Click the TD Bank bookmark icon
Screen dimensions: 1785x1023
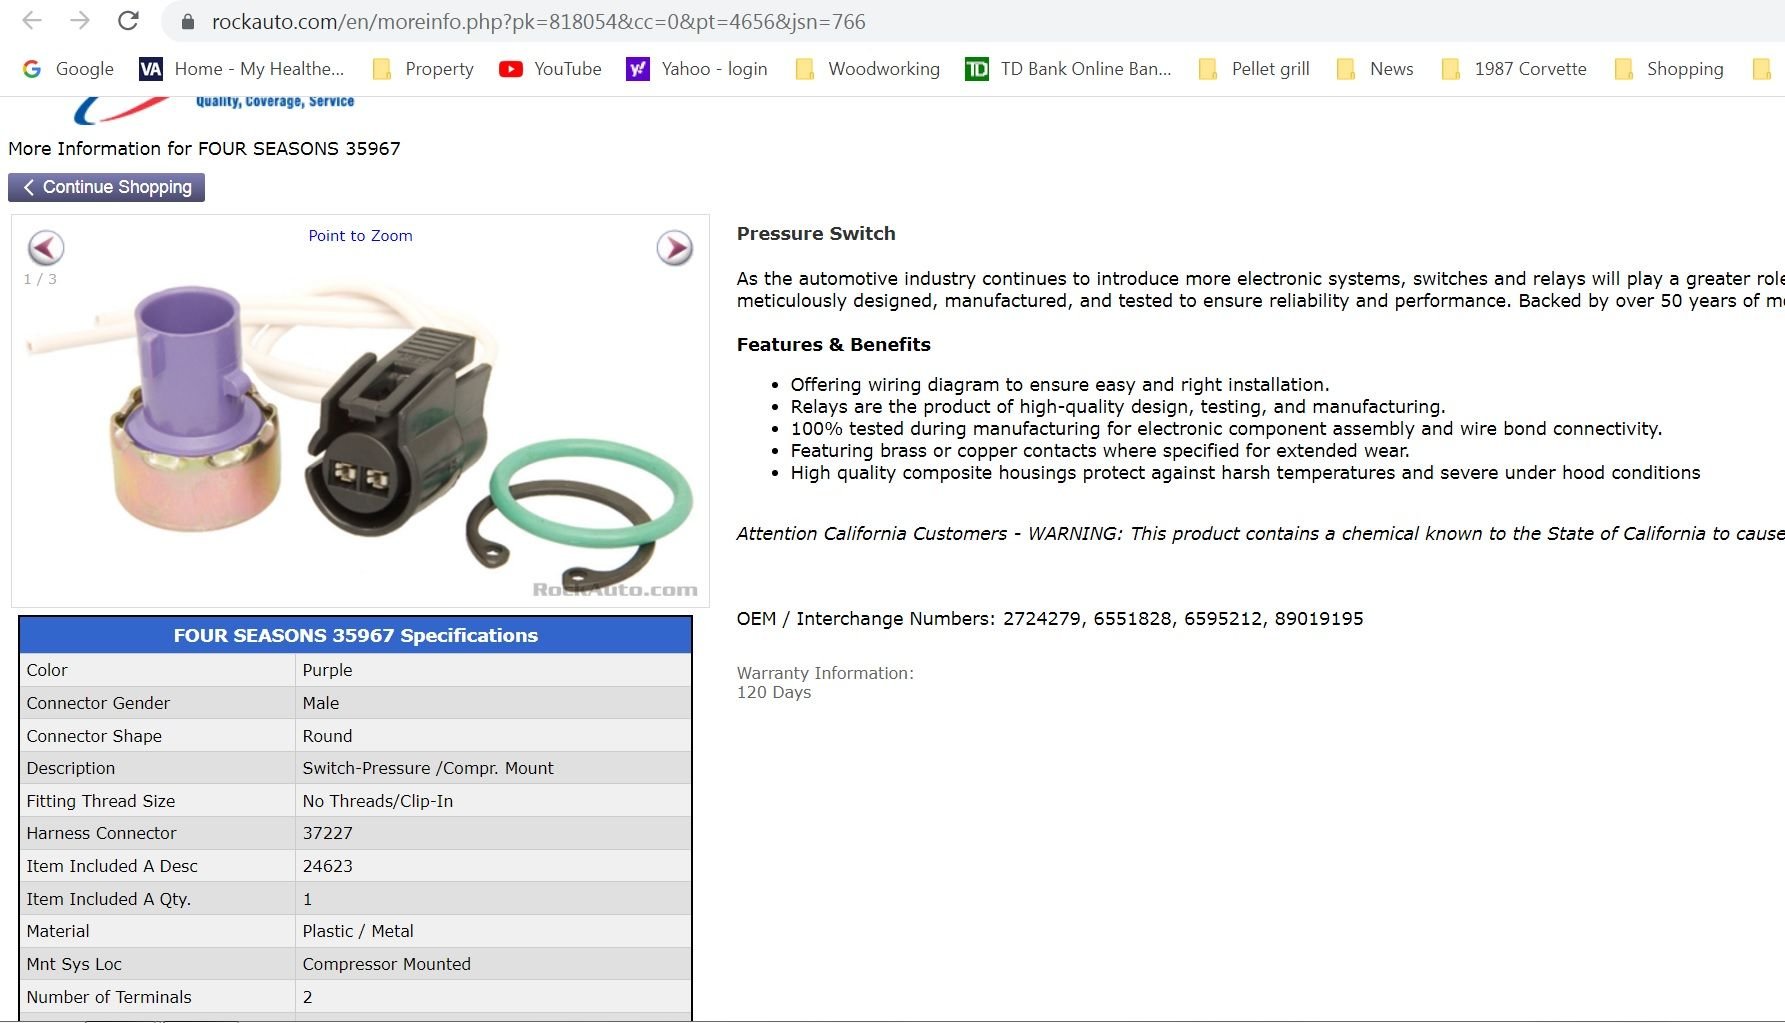click(972, 68)
